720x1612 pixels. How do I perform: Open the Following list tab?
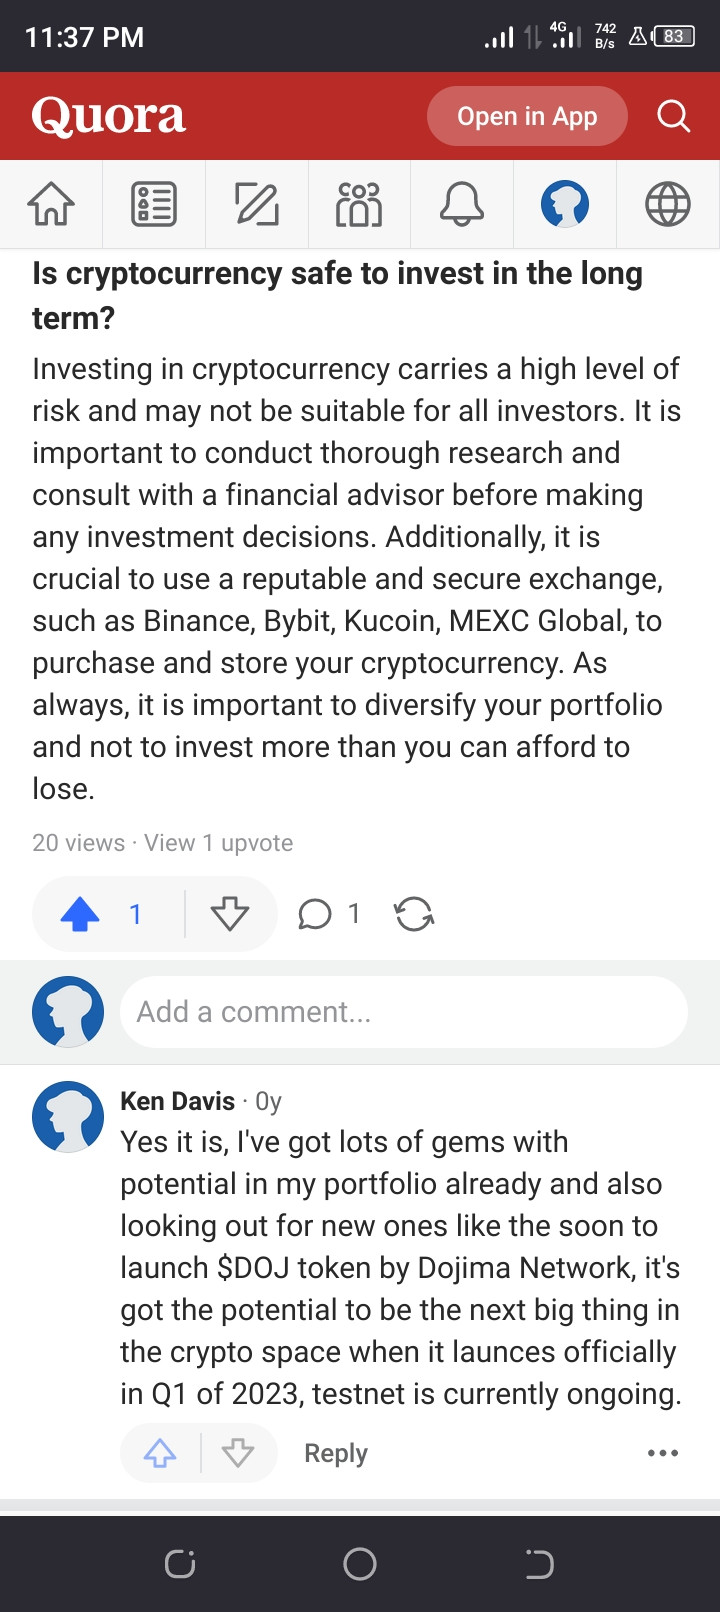154,204
